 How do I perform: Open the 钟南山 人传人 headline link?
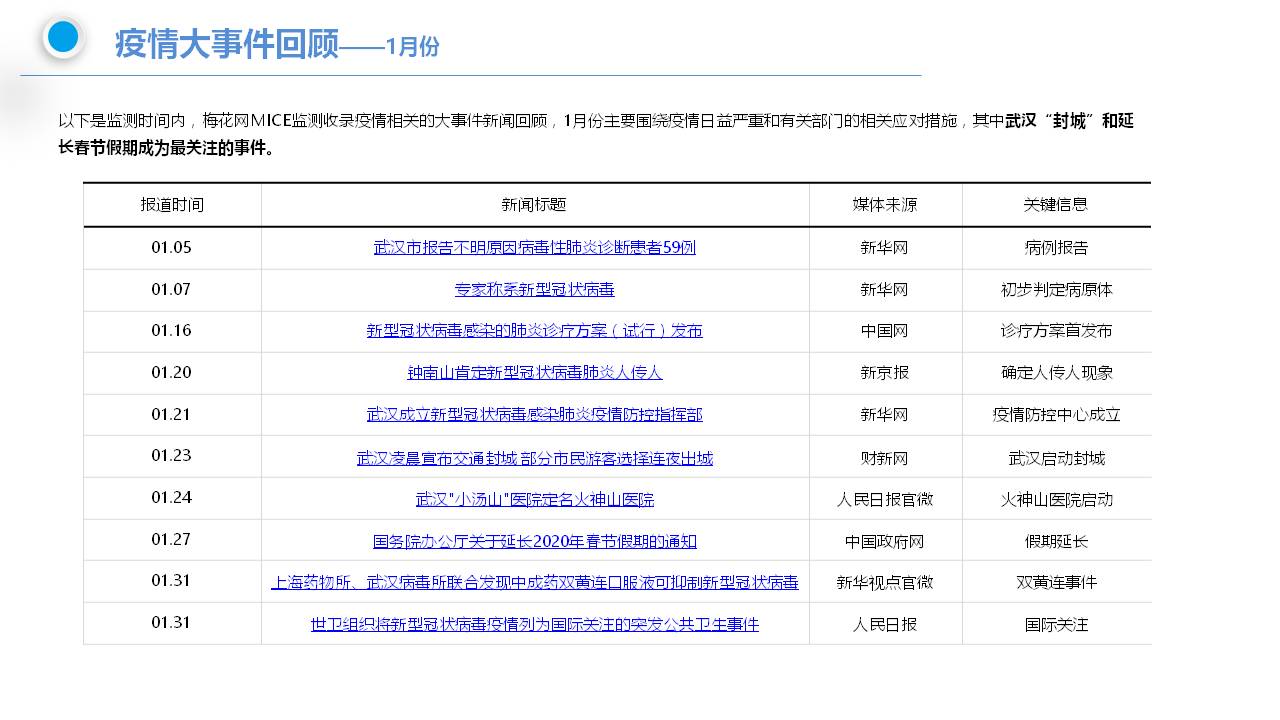pyautogui.click(x=534, y=372)
